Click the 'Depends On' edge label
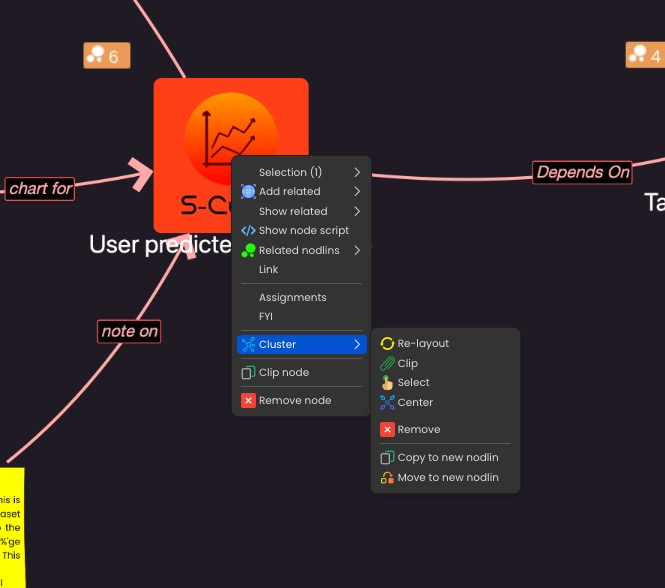Image resolution: width=665 pixels, height=588 pixels. click(583, 172)
